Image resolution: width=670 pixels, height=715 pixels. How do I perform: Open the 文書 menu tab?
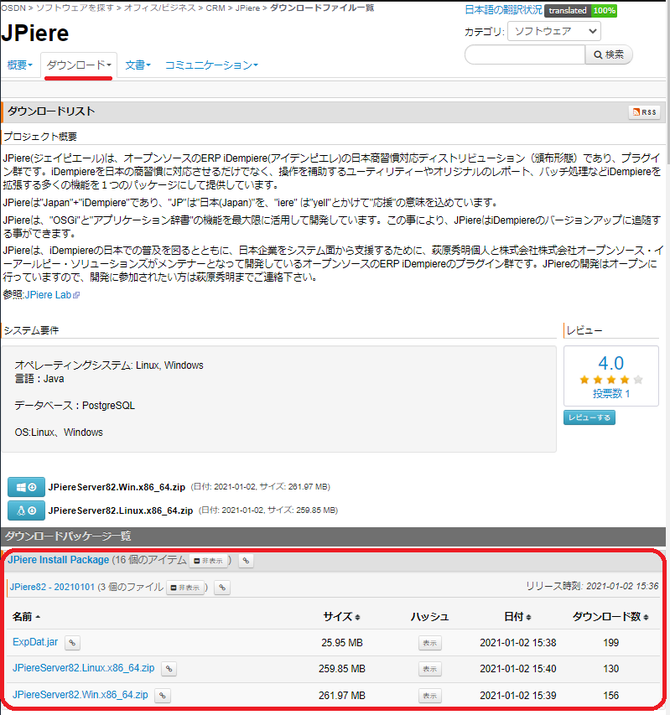(x=138, y=65)
